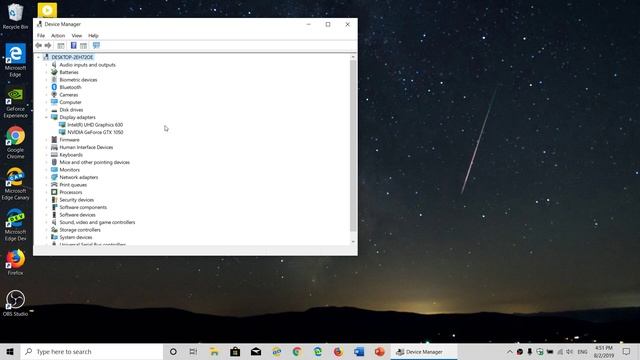This screenshot has width=640, height=360.
Task: Open Recycle Bin desktop icon
Action: pyautogui.click(x=16, y=17)
